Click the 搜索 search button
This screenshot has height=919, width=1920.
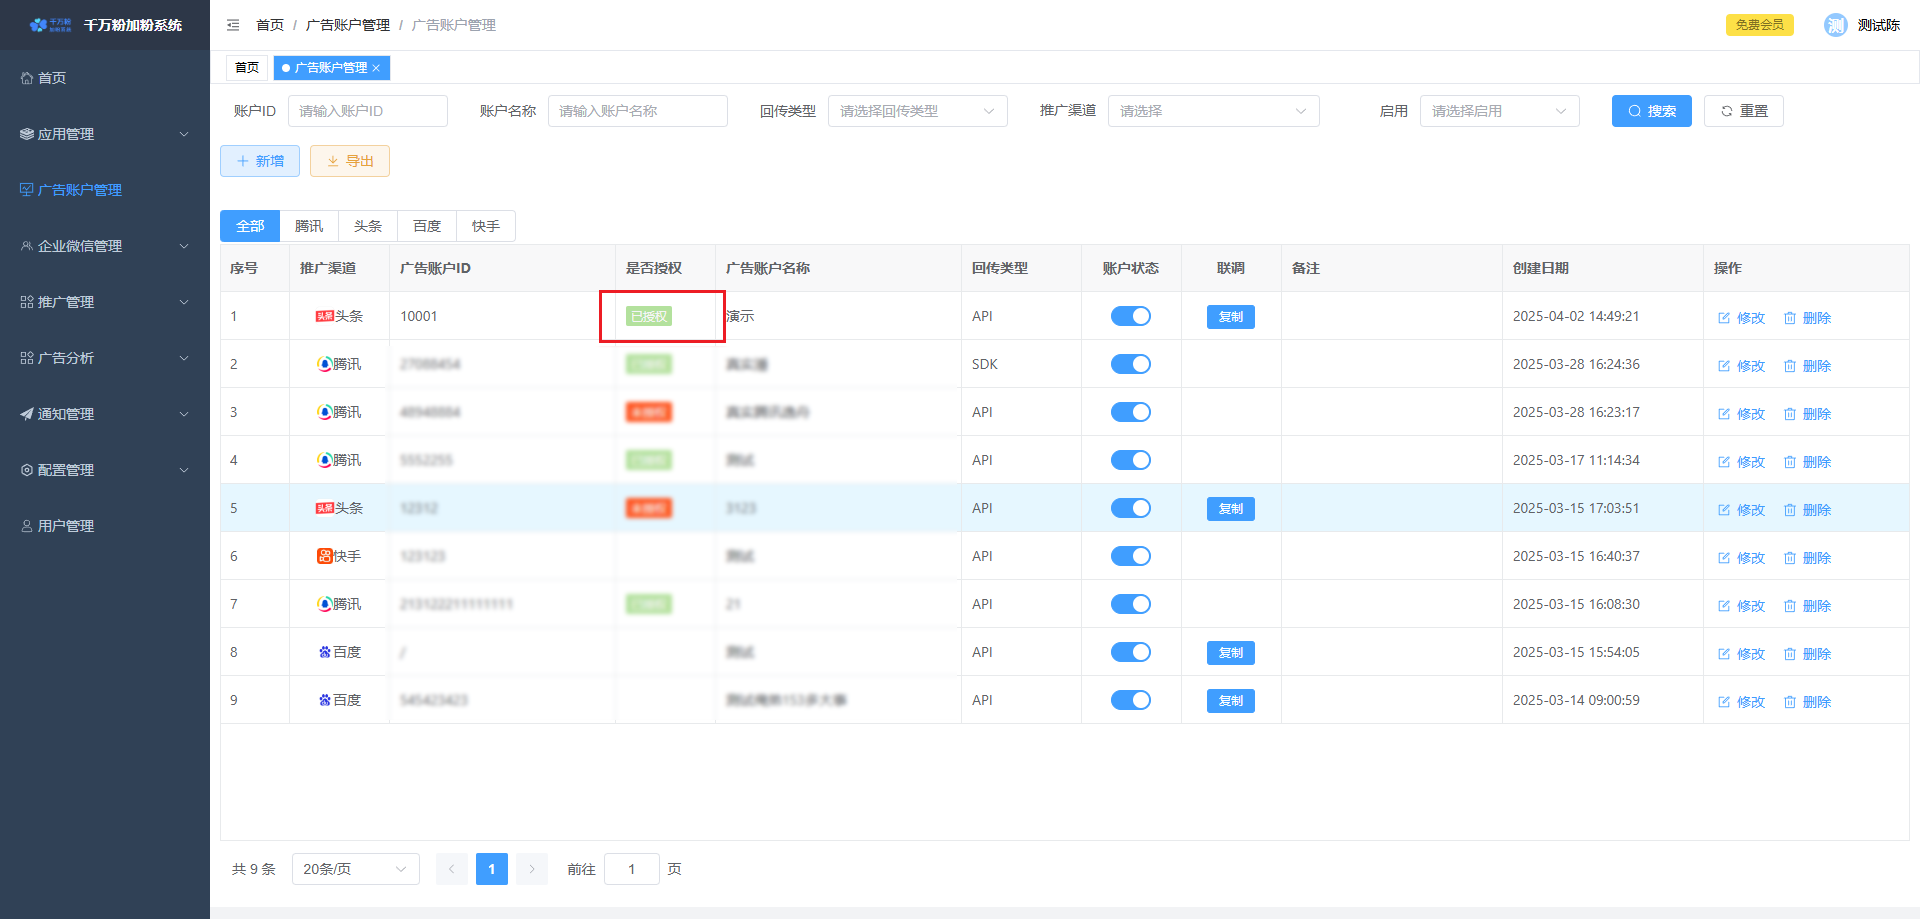point(1651,111)
